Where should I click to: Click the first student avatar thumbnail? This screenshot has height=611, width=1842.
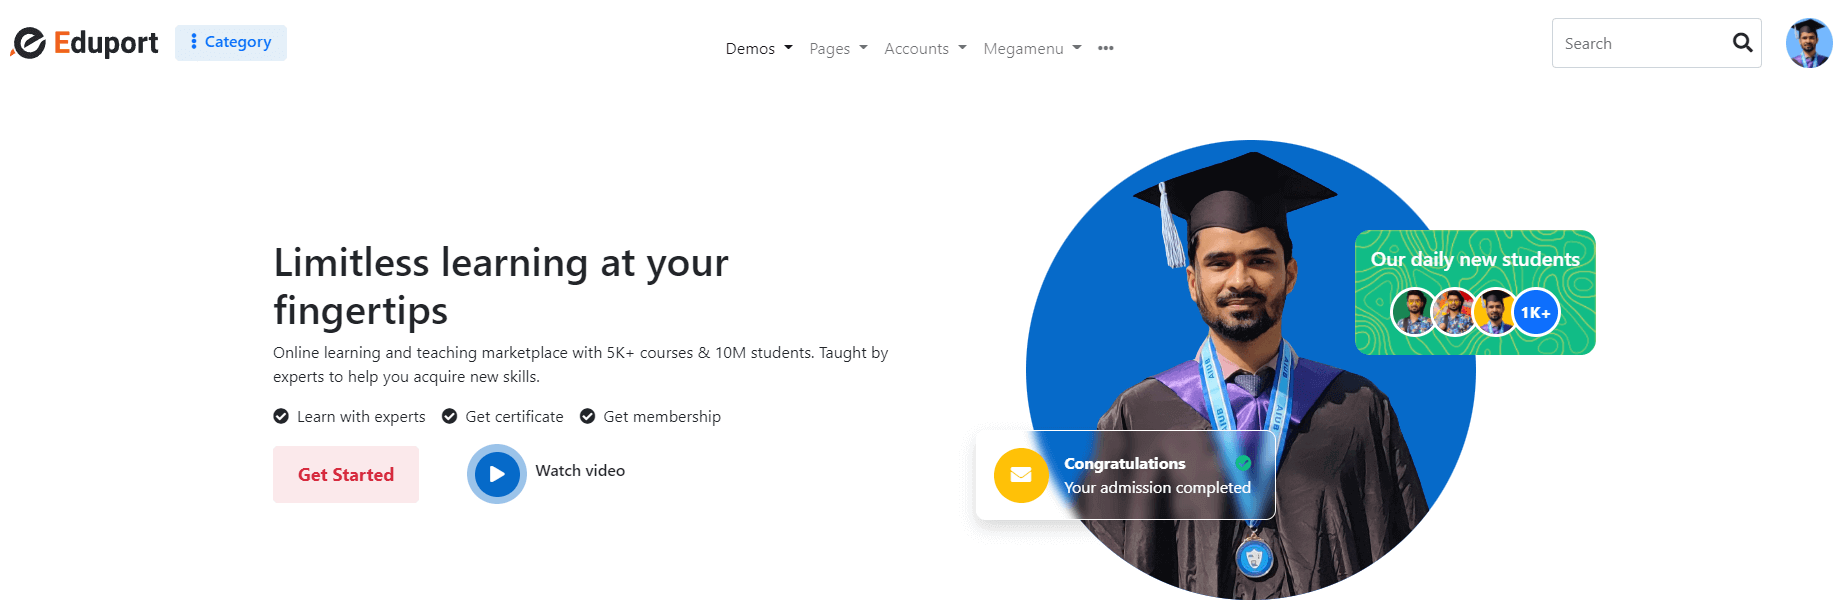pos(1414,313)
